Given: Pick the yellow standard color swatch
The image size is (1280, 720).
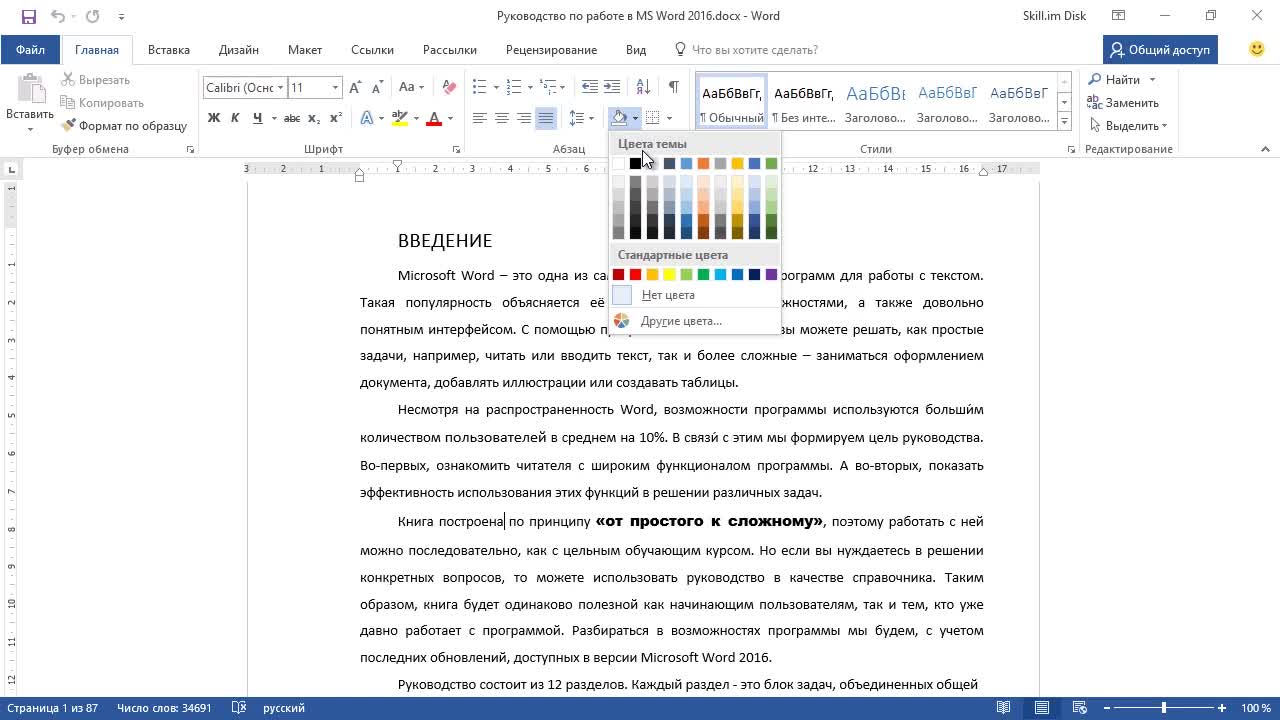Looking at the screenshot, I should tap(669, 275).
